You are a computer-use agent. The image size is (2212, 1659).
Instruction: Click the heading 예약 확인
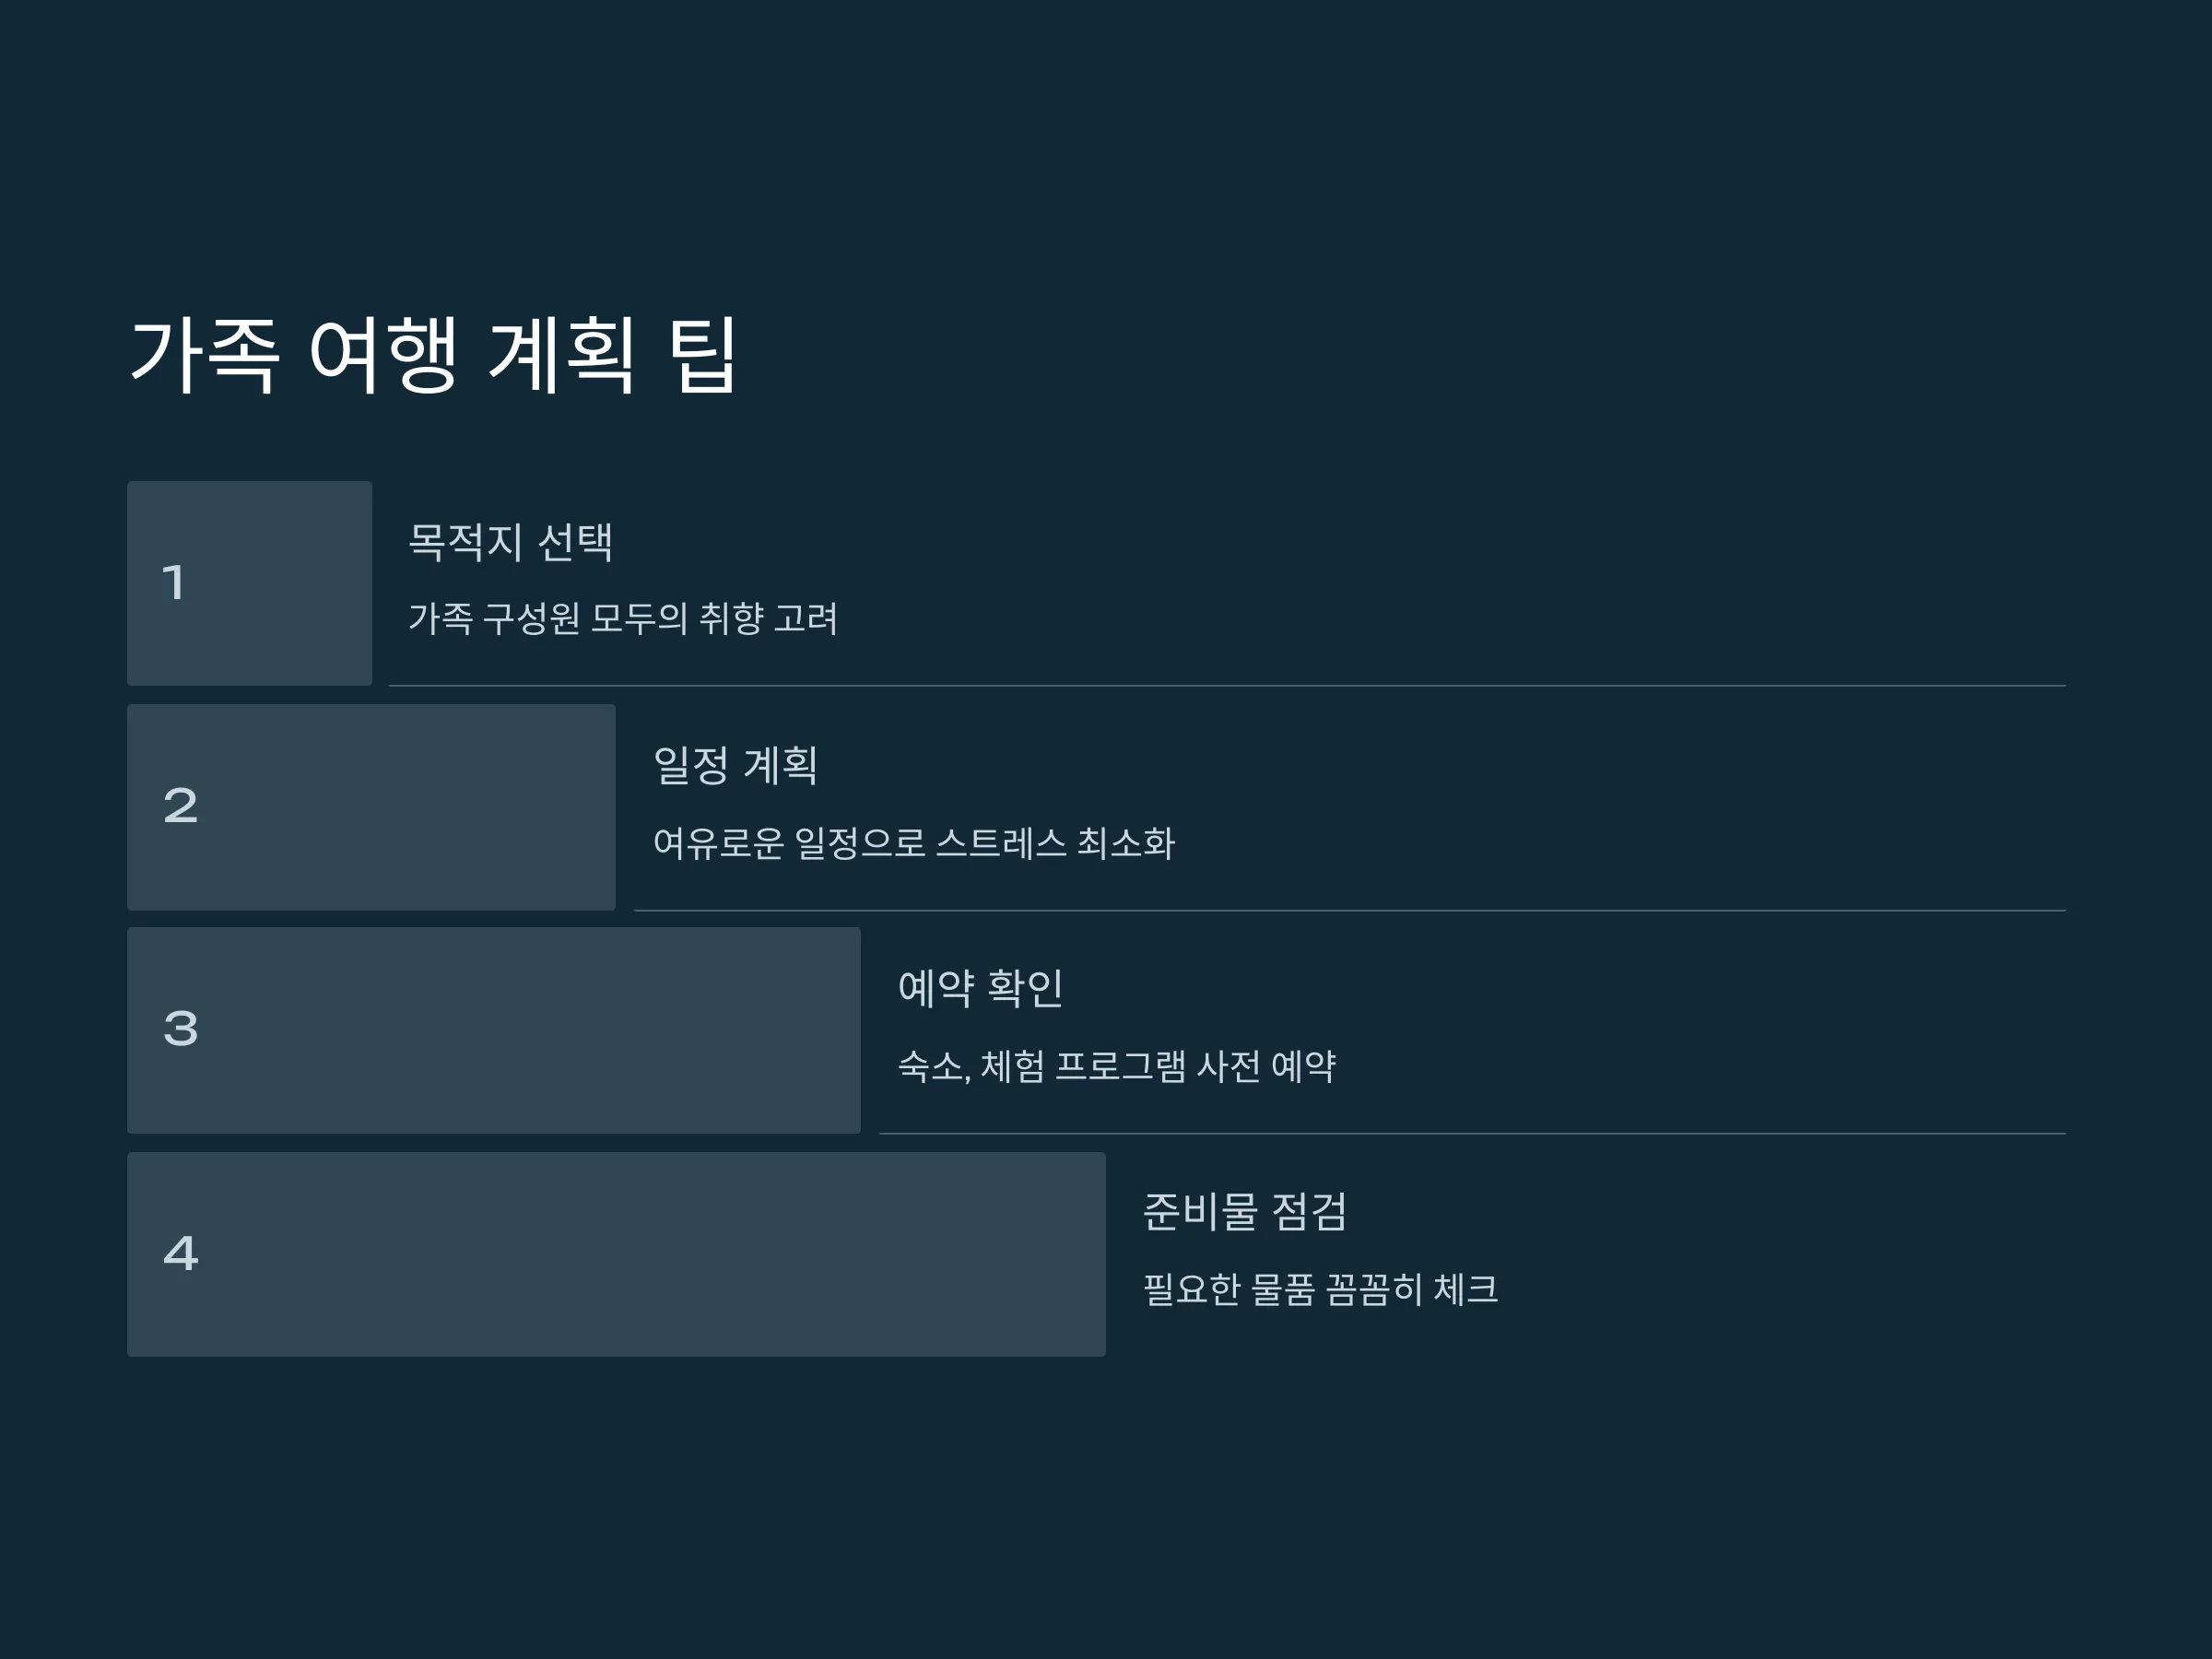click(x=980, y=989)
